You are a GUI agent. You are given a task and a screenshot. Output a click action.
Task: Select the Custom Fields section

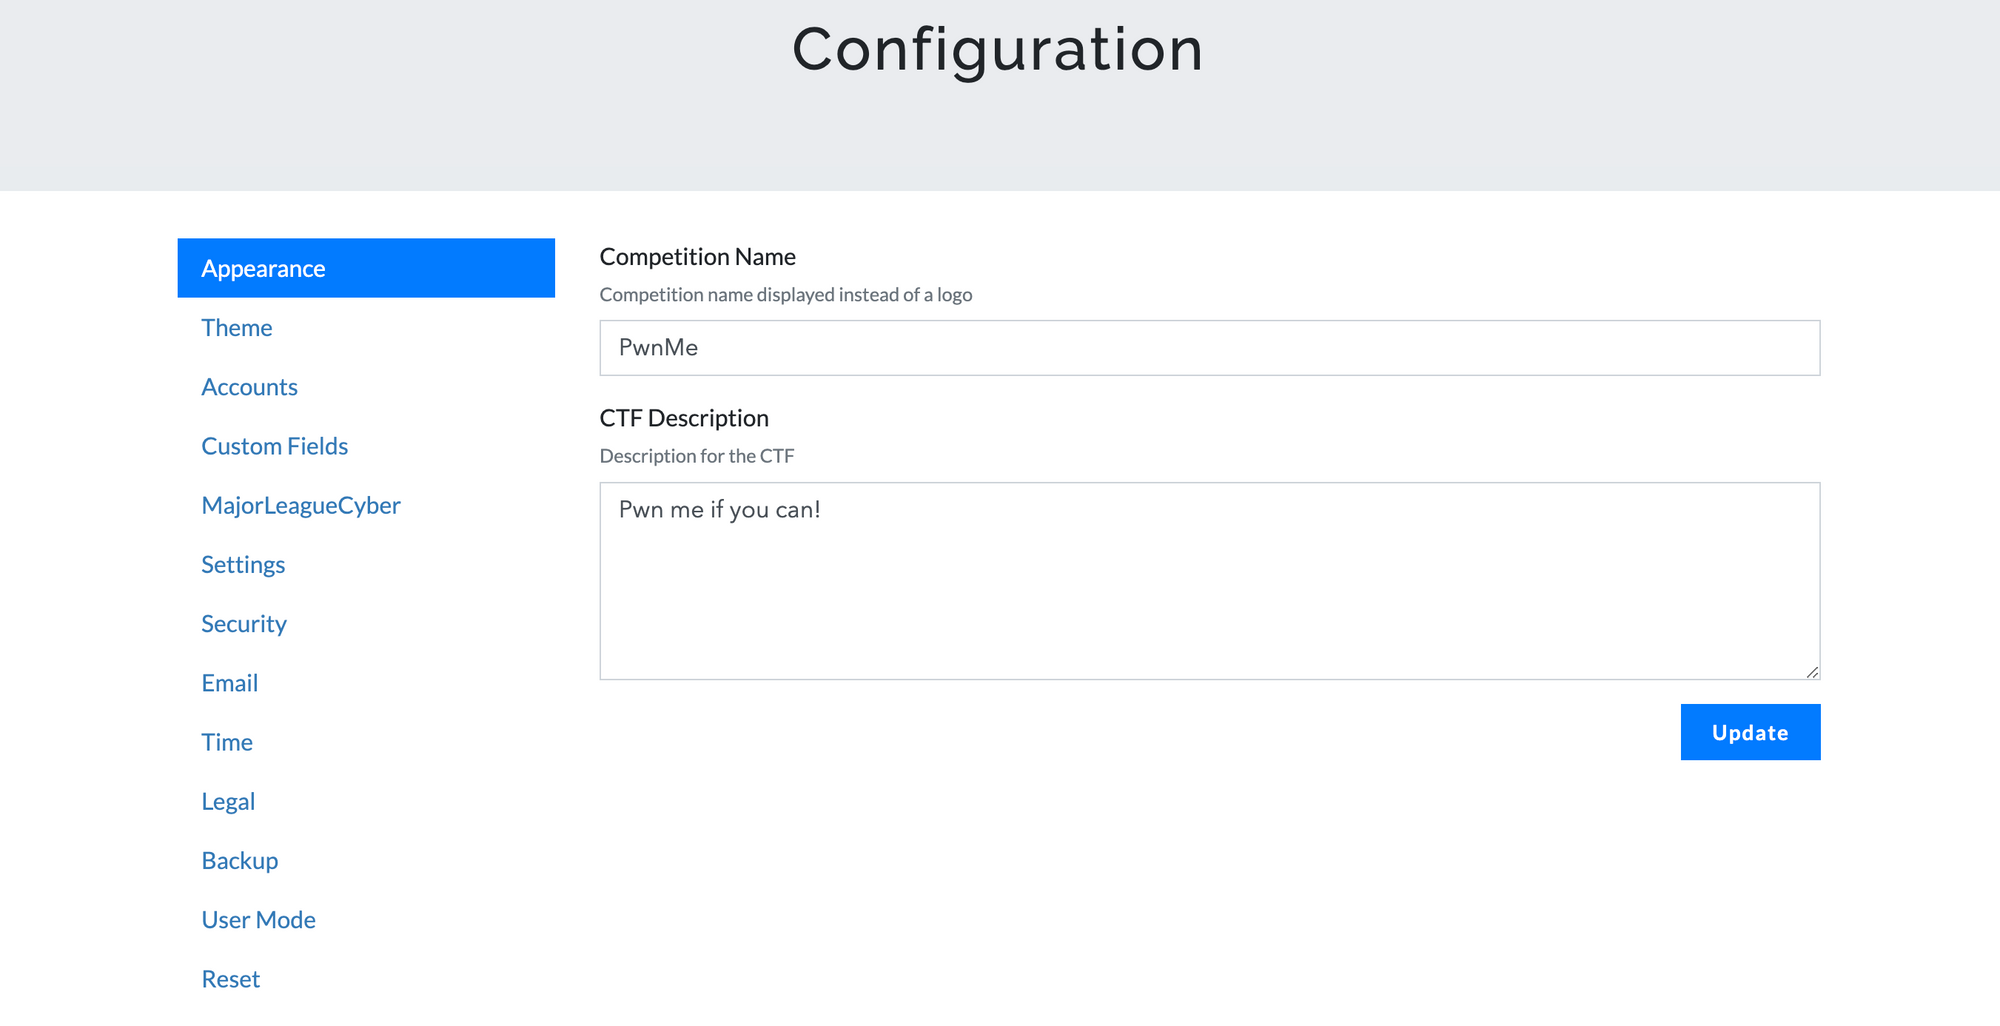pyautogui.click(x=274, y=445)
